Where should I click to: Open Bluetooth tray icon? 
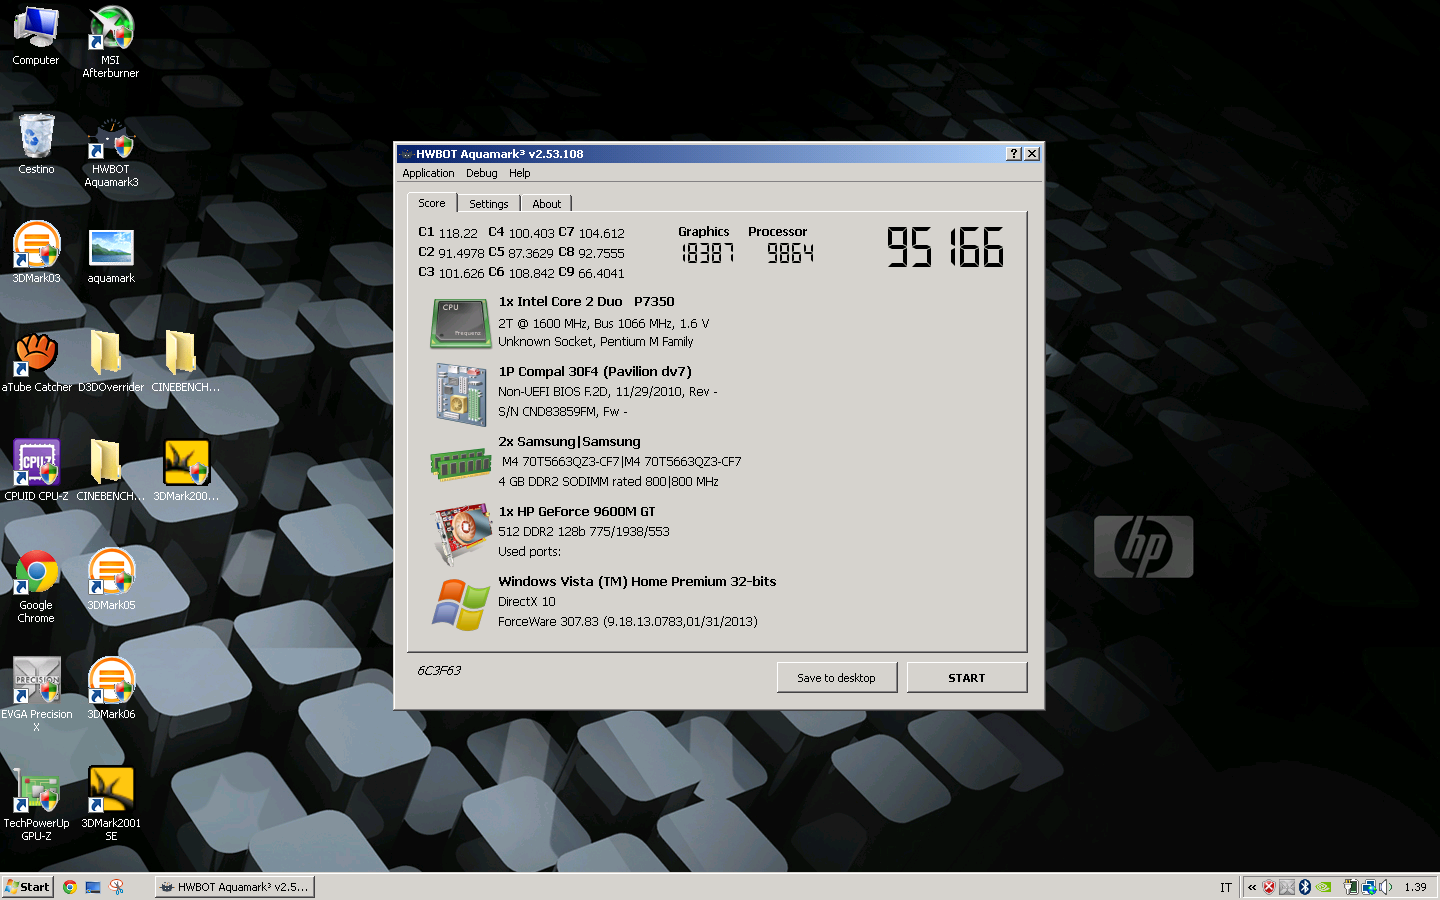[x=1305, y=887]
